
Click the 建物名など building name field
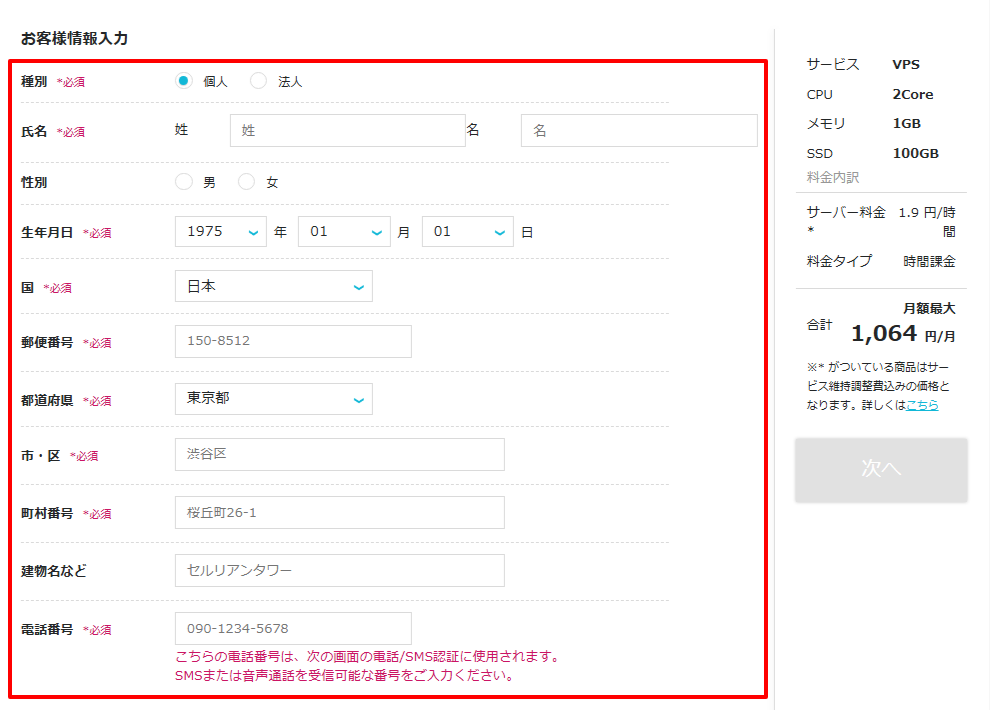click(339, 570)
